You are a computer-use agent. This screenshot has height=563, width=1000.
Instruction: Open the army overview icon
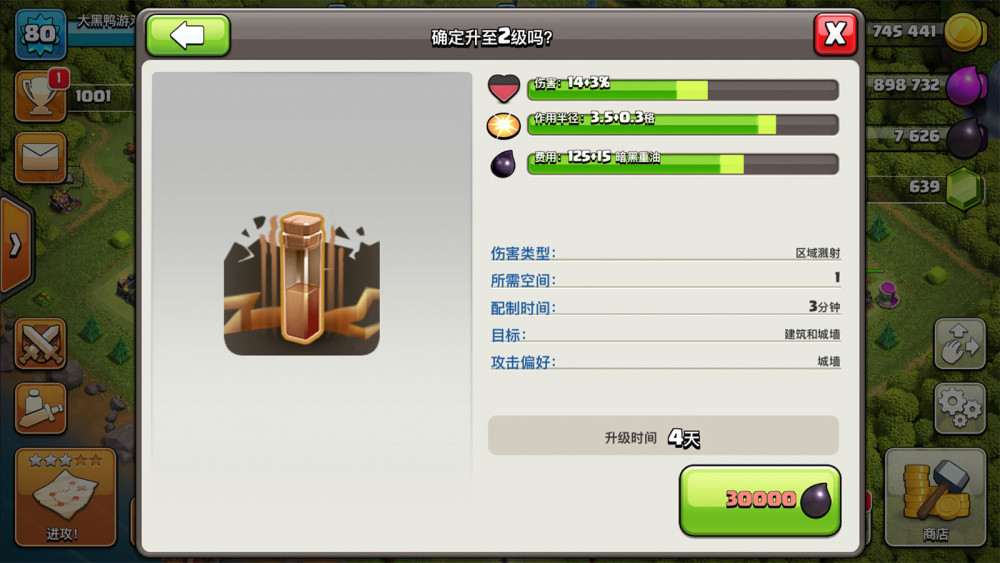coord(40,409)
